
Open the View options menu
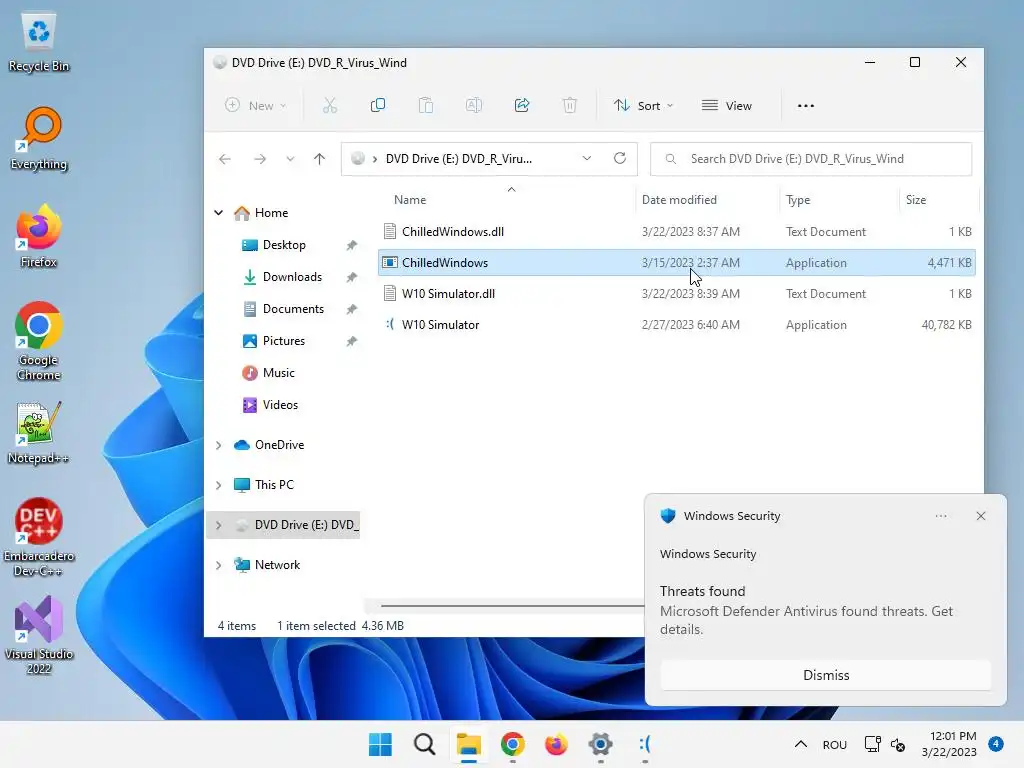tap(727, 105)
